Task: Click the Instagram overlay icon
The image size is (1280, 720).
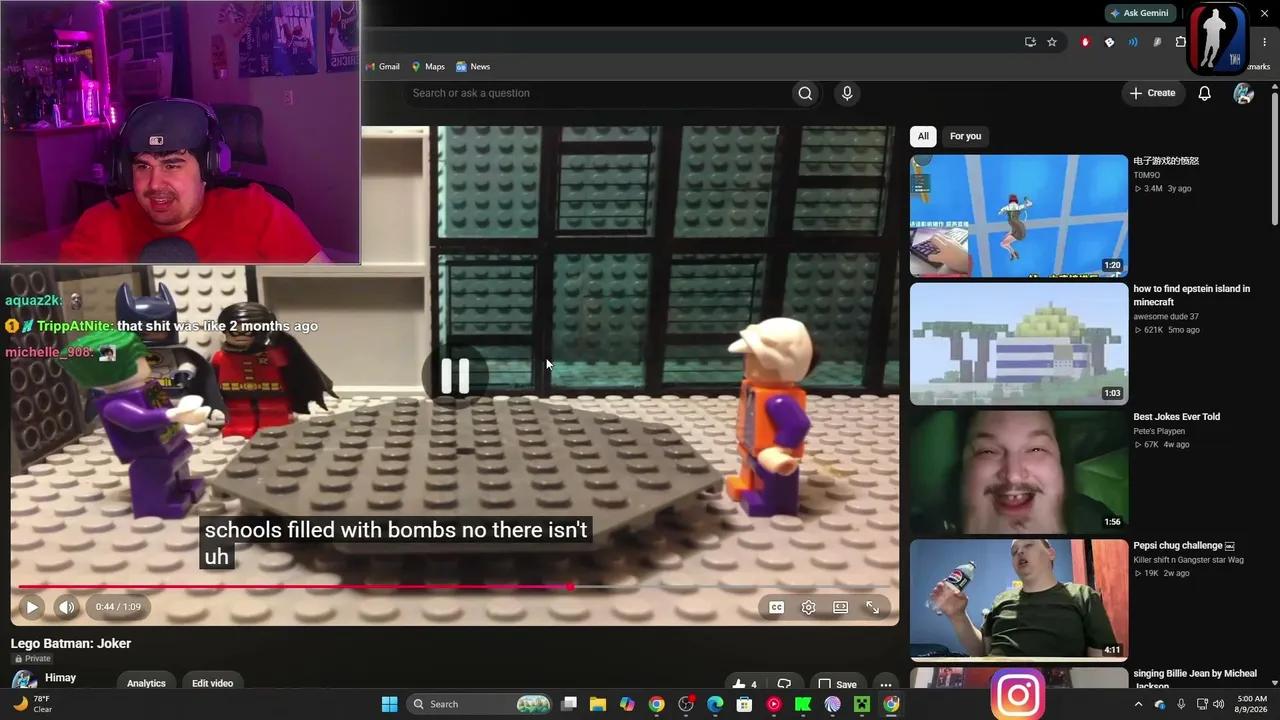Action: 1018,694
